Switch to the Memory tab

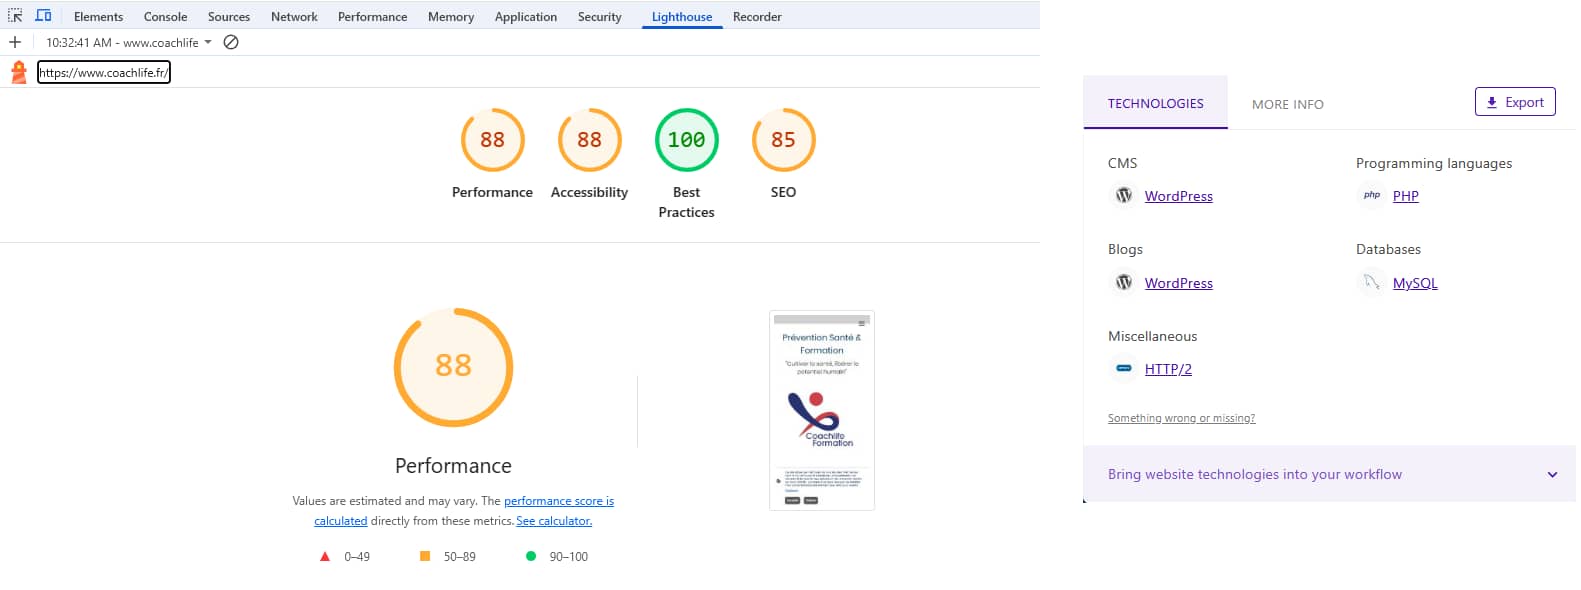click(x=451, y=16)
